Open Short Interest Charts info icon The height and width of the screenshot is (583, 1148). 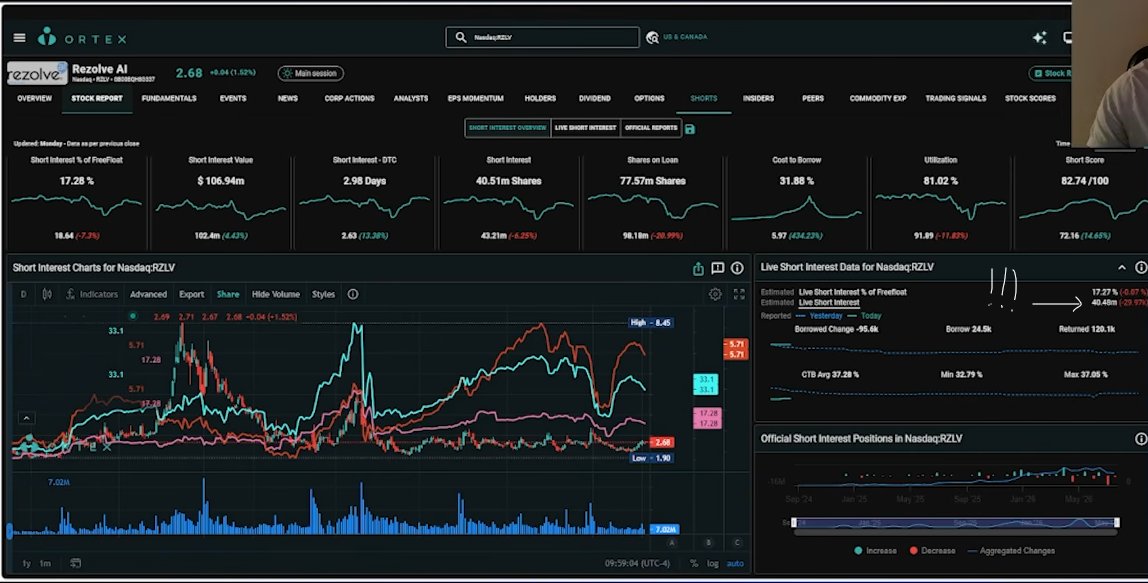(x=737, y=268)
